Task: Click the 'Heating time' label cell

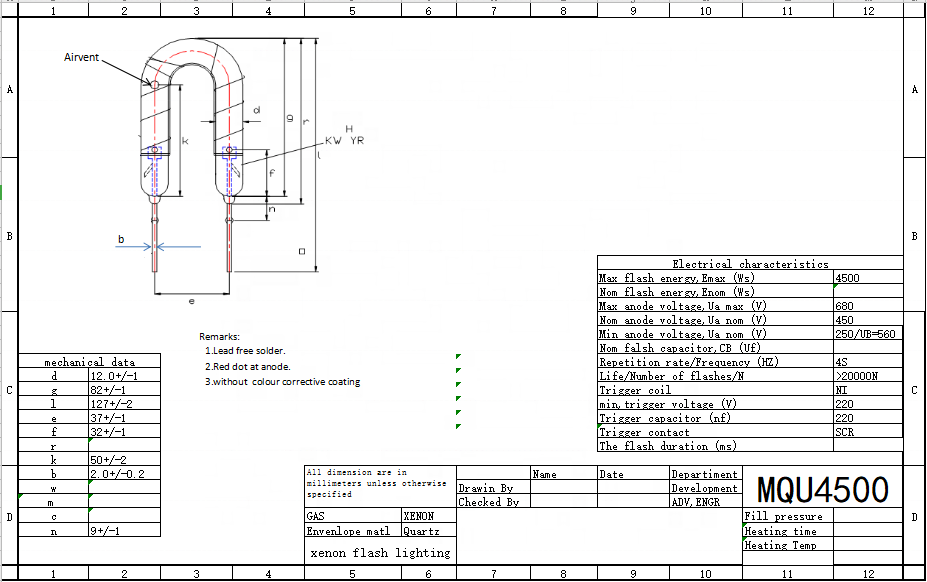Action: [788, 530]
